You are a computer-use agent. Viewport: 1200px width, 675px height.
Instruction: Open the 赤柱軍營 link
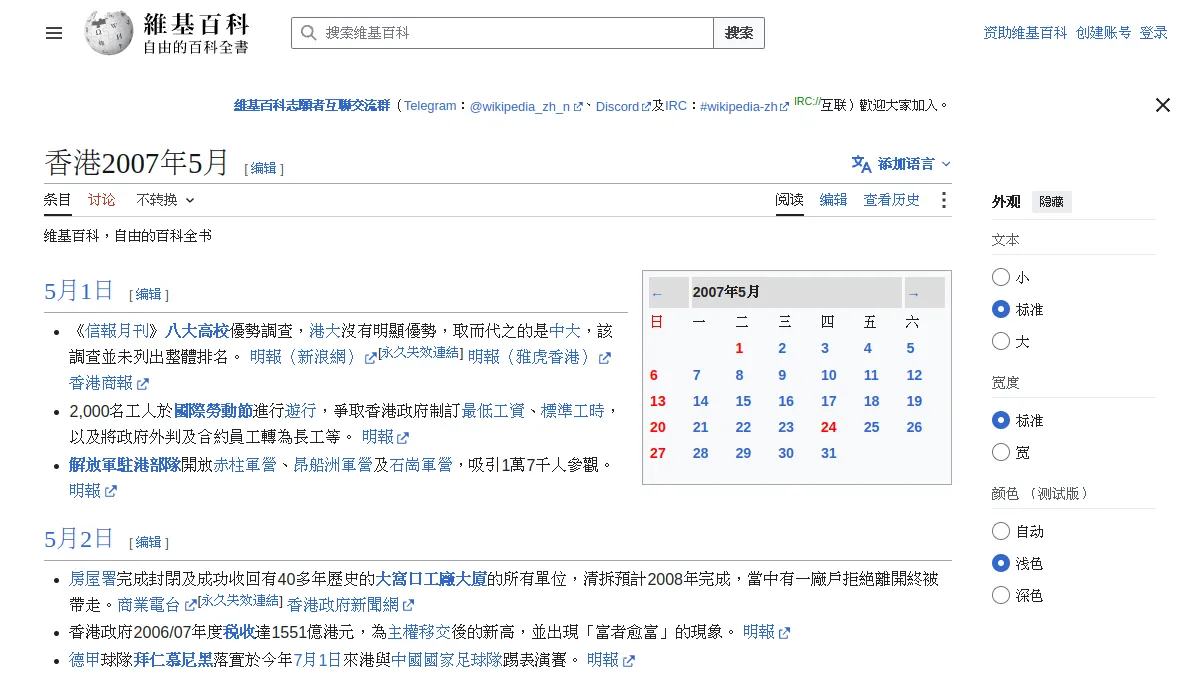(x=244, y=465)
